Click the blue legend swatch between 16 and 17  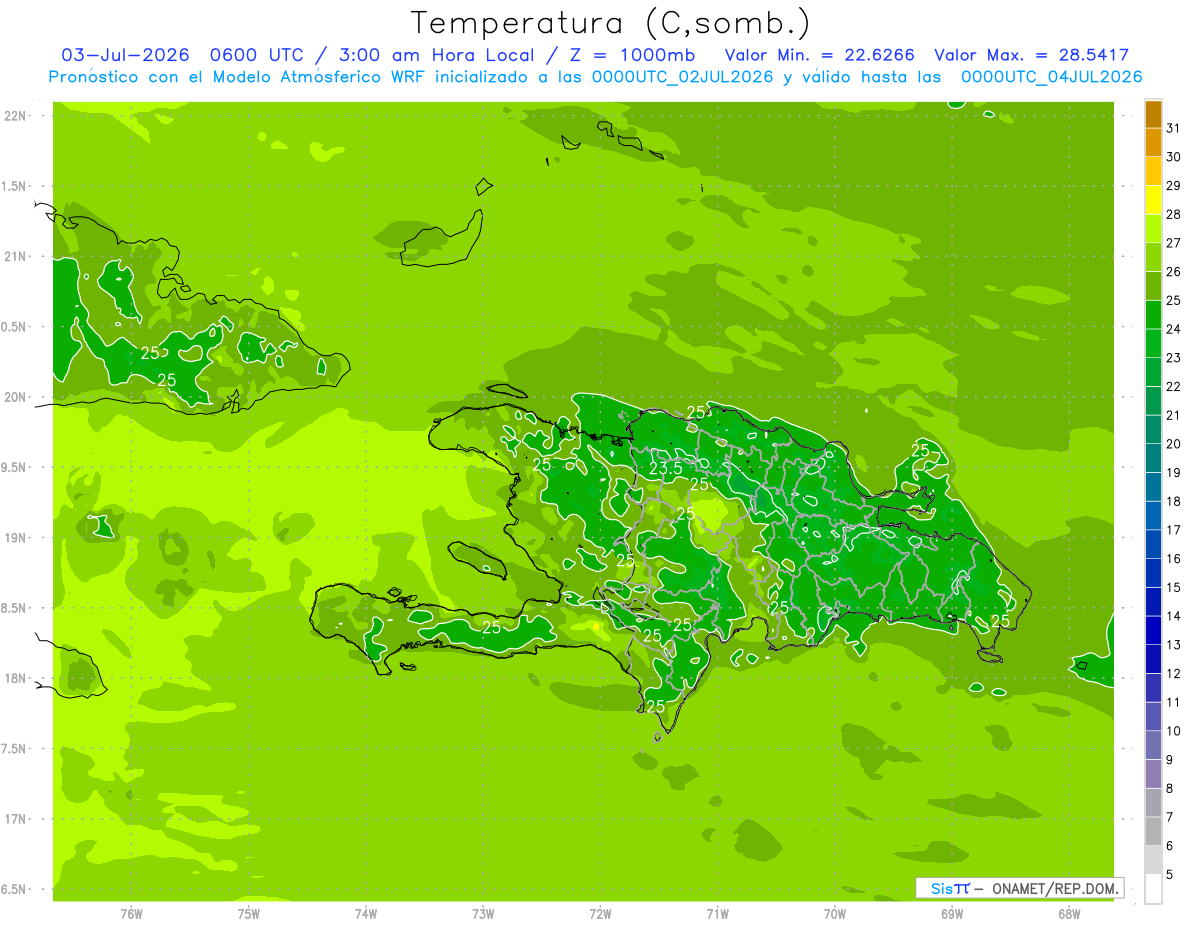pos(1153,544)
